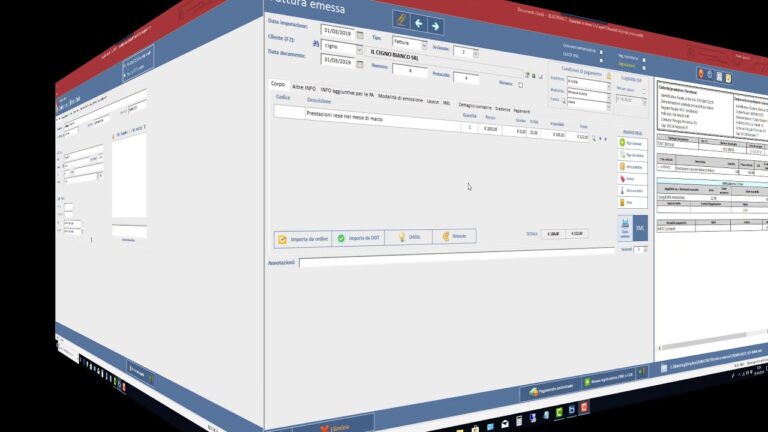
Task: Switch to the Layout tab
Action: (x=432, y=101)
